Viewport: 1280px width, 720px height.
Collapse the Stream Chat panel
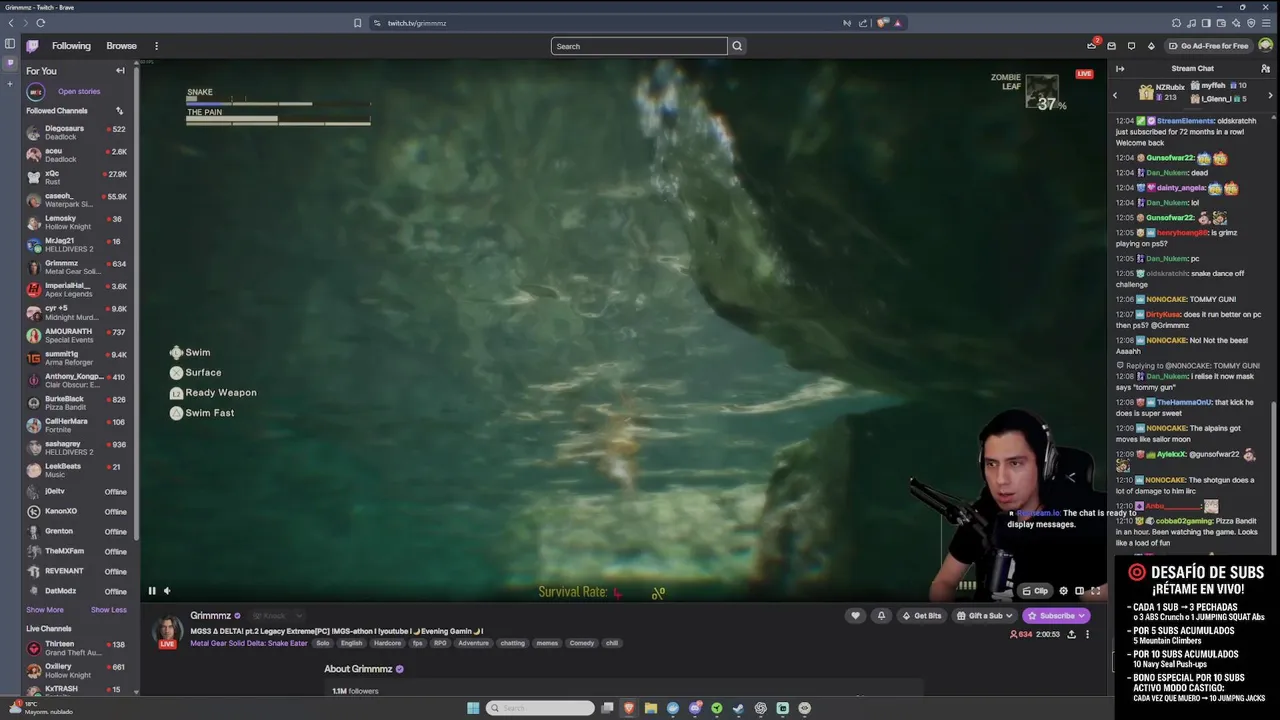click(x=1120, y=69)
